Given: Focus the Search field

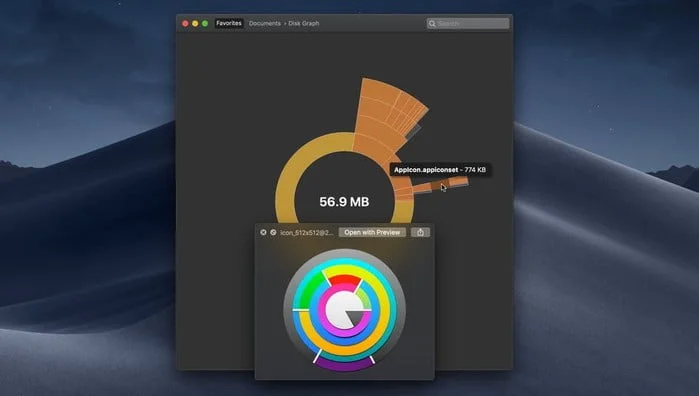Looking at the screenshot, I should (468, 23).
